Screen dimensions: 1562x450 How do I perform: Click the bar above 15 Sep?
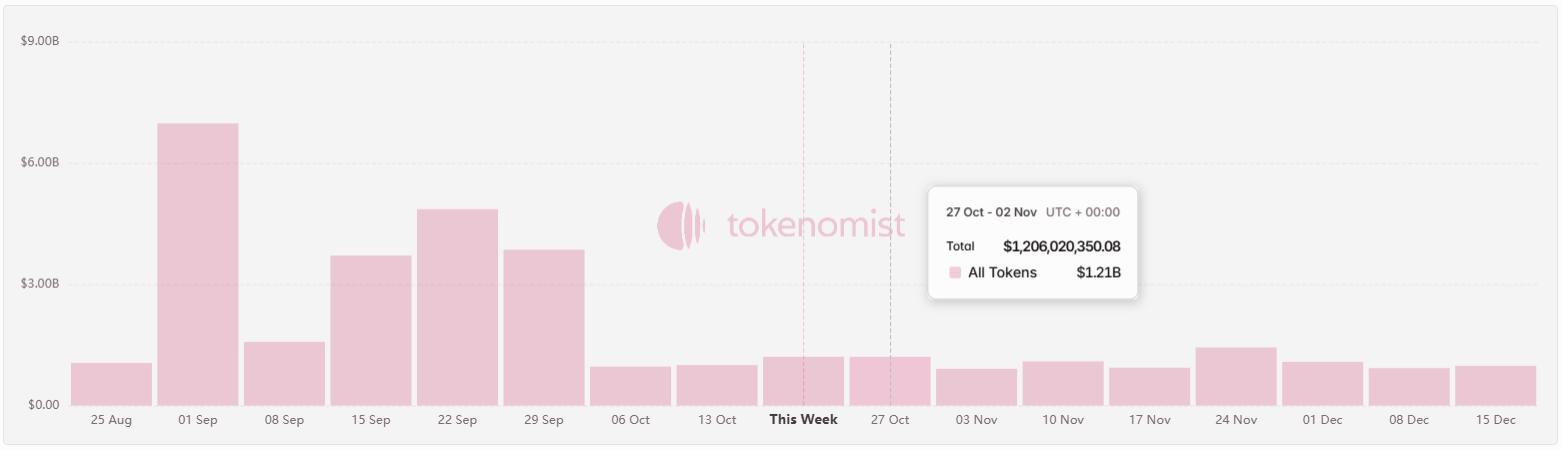pyautogui.click(x=371, y=329)
